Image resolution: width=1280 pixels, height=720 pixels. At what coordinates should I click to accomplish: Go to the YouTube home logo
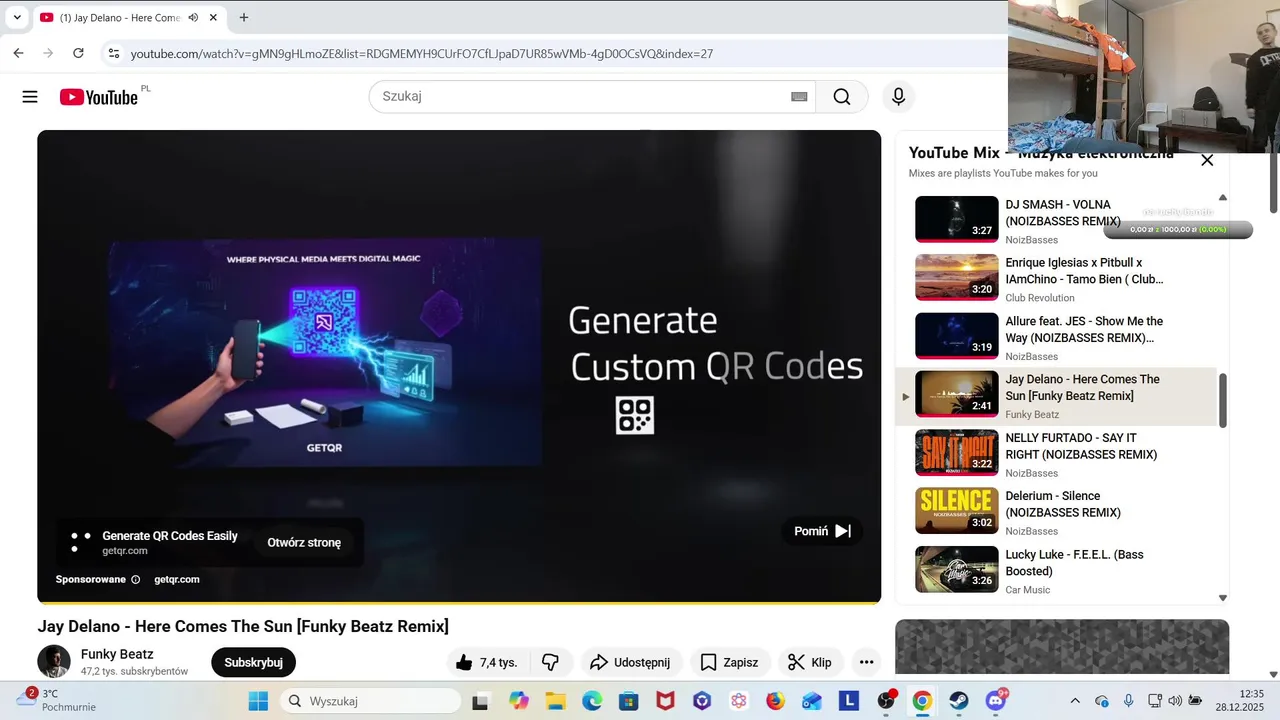(98, 97)
